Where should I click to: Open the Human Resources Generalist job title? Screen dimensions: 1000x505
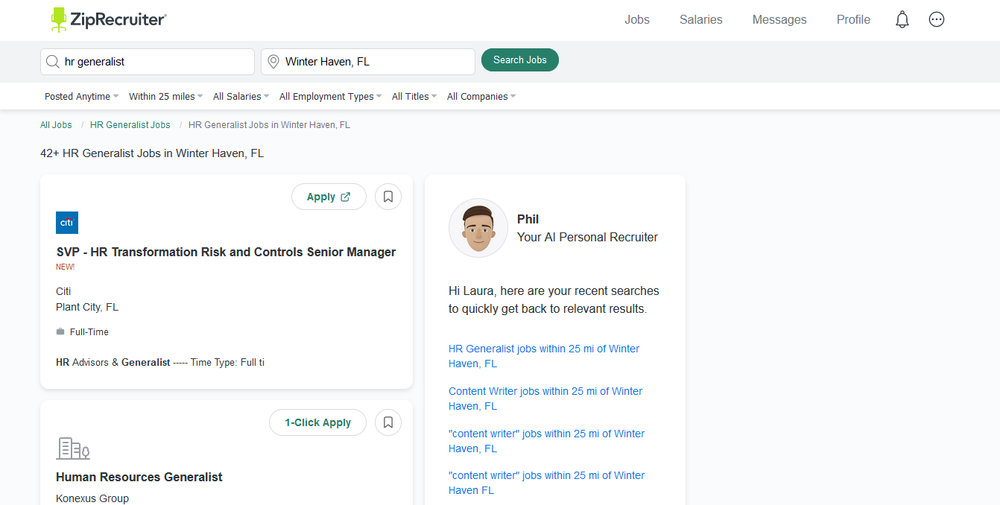click(139, 477)
